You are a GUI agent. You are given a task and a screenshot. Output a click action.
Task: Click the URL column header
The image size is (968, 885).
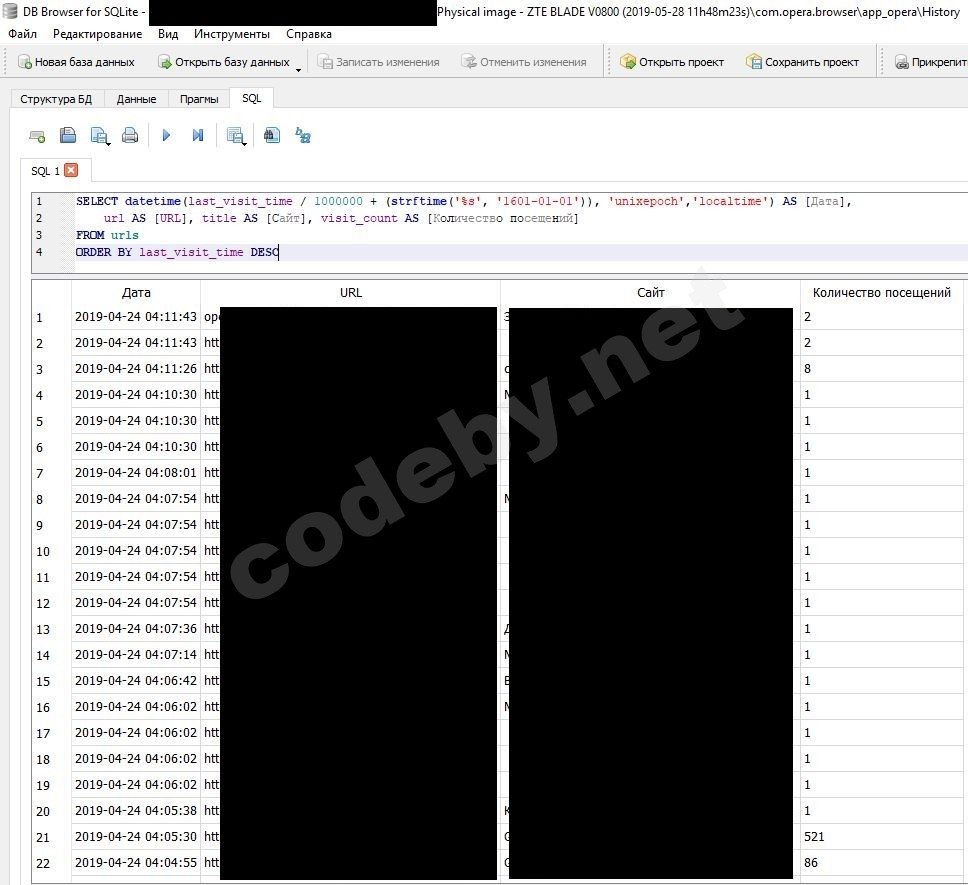click(x=351, y=293)
